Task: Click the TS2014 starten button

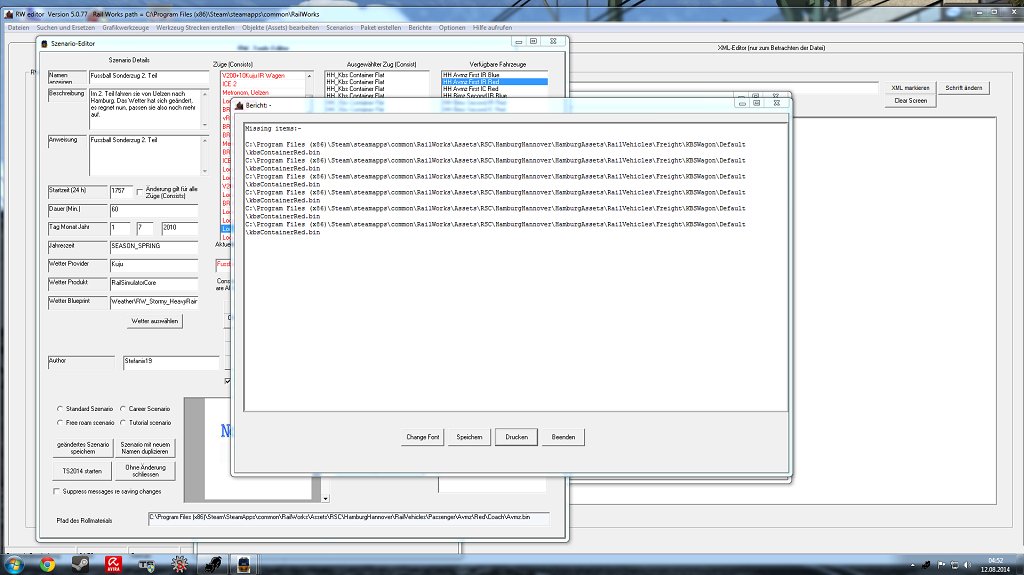Action: [x=82, y=471]
